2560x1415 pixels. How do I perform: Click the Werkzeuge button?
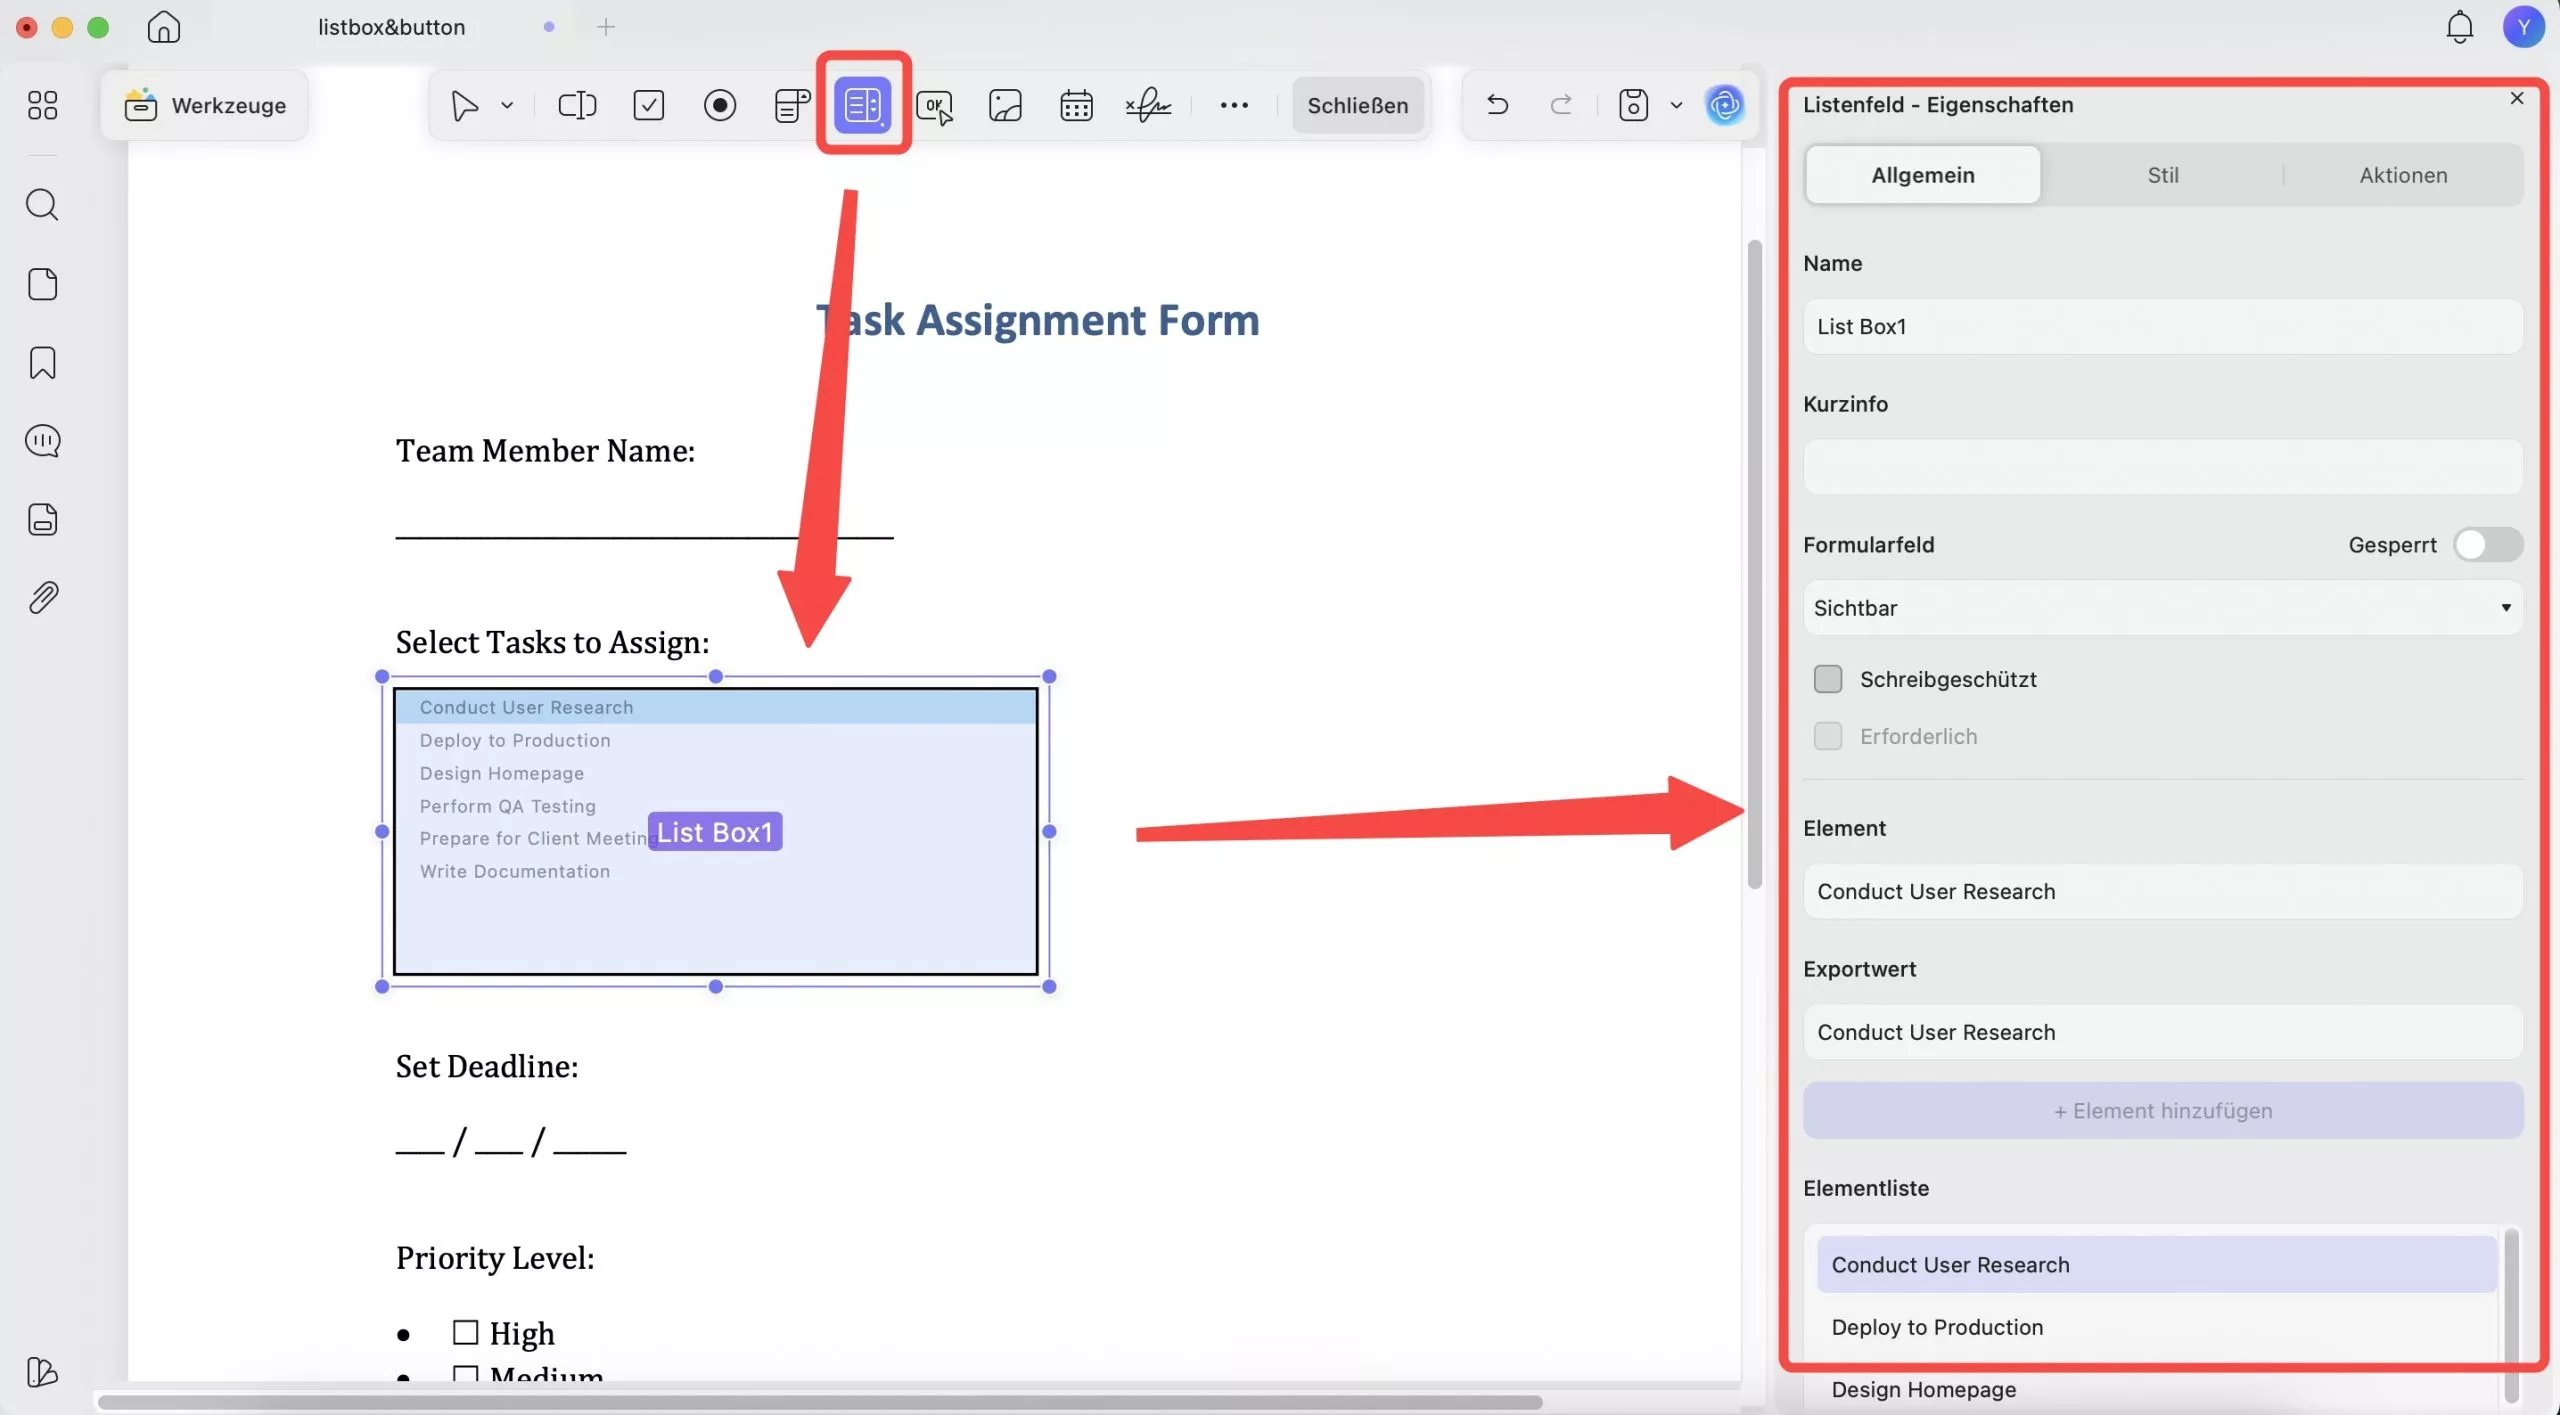[205, 105]
